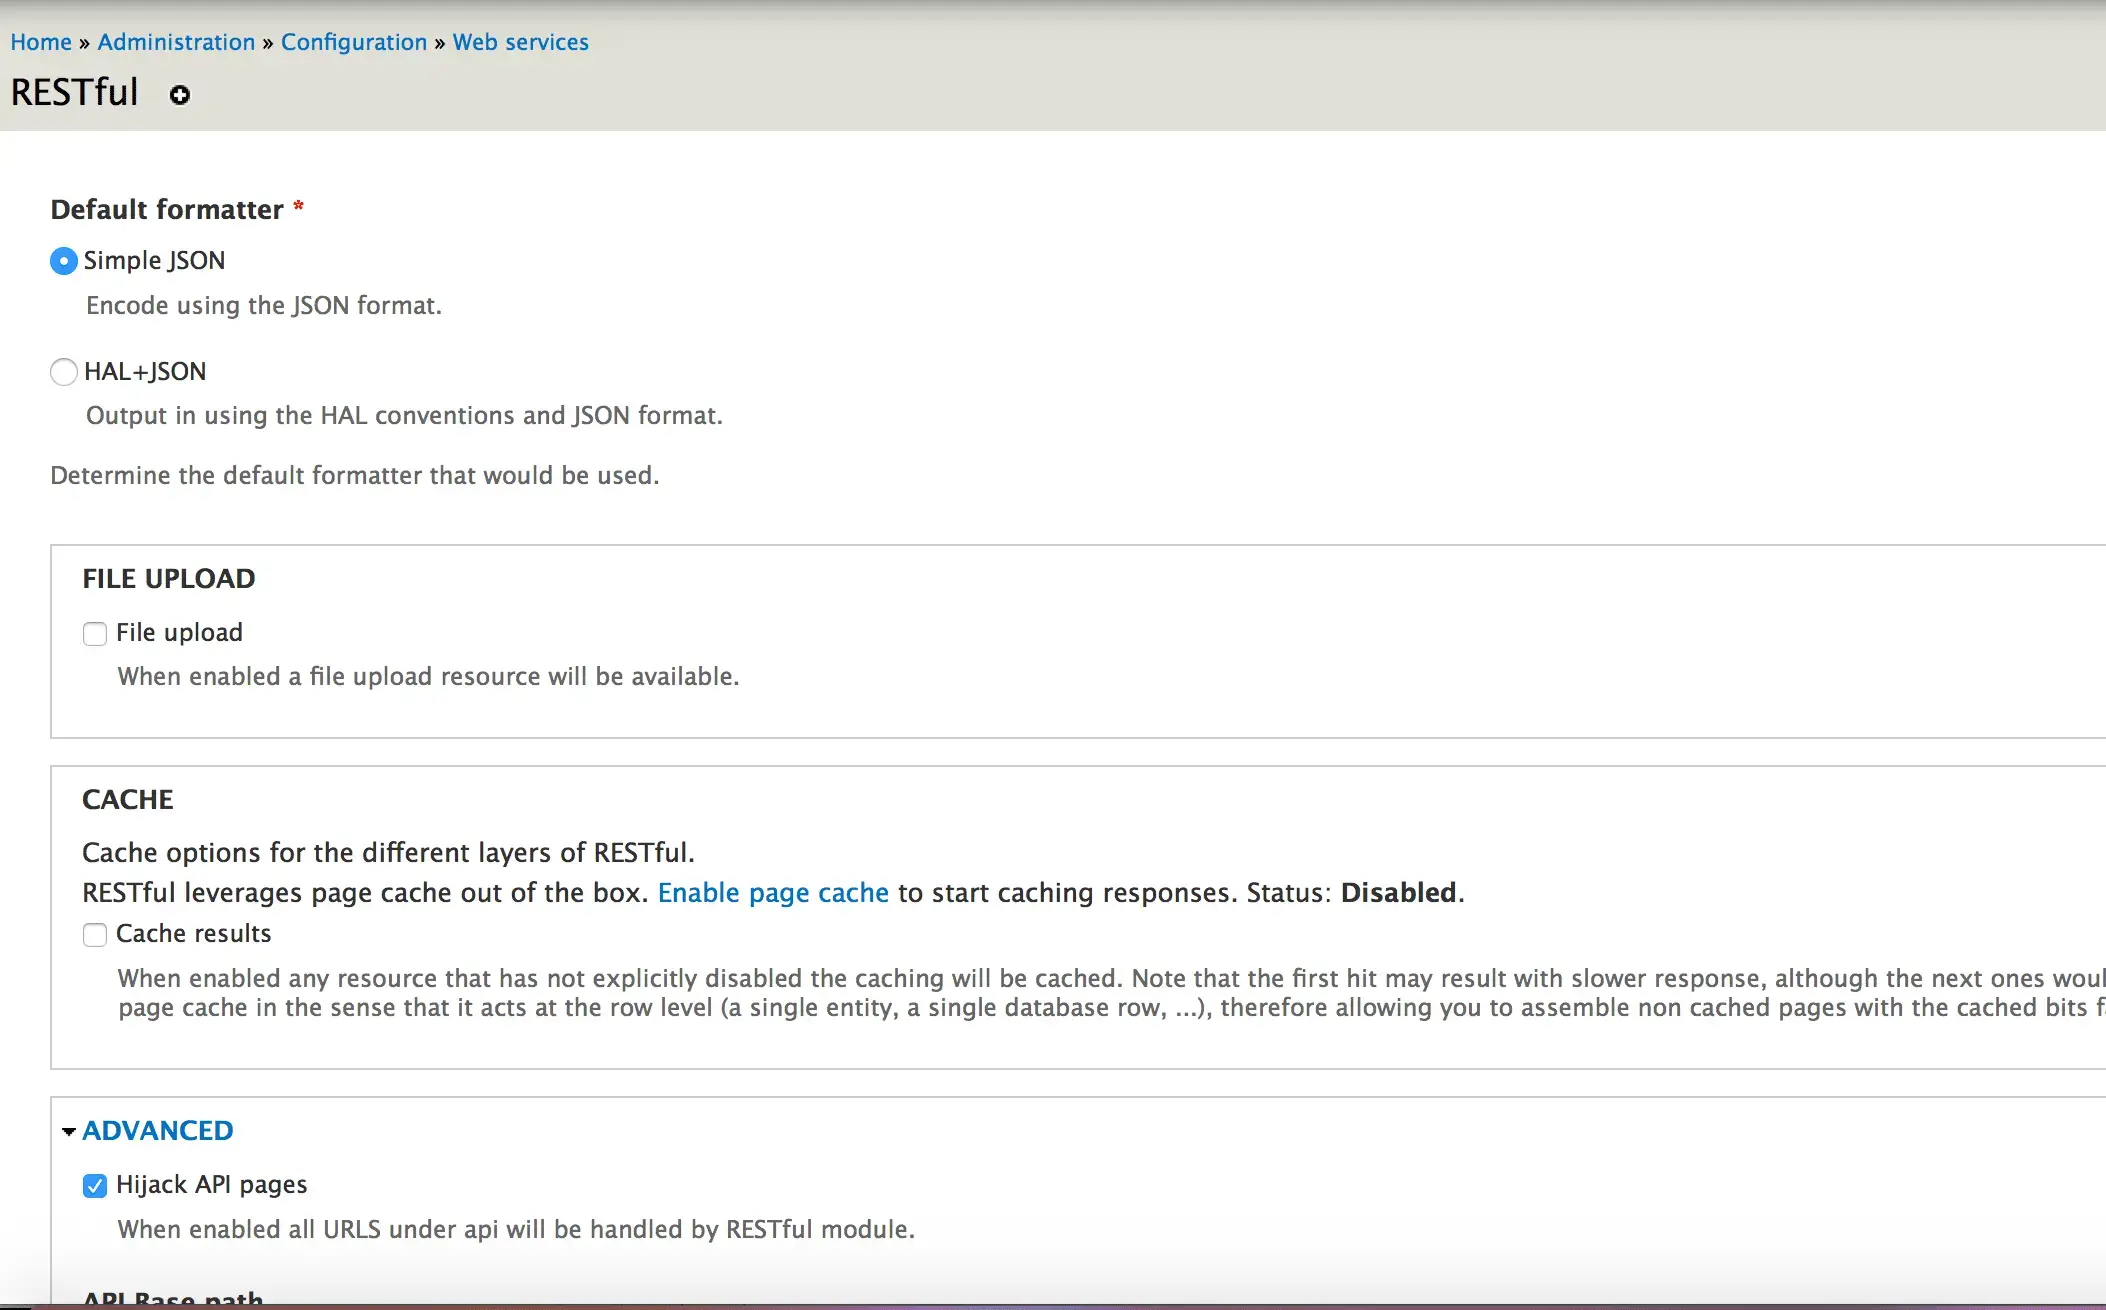Go to Home breadcrumb link
Image resolution: width=2106 pixels, height=1310 pixels.
coord(41,42)
